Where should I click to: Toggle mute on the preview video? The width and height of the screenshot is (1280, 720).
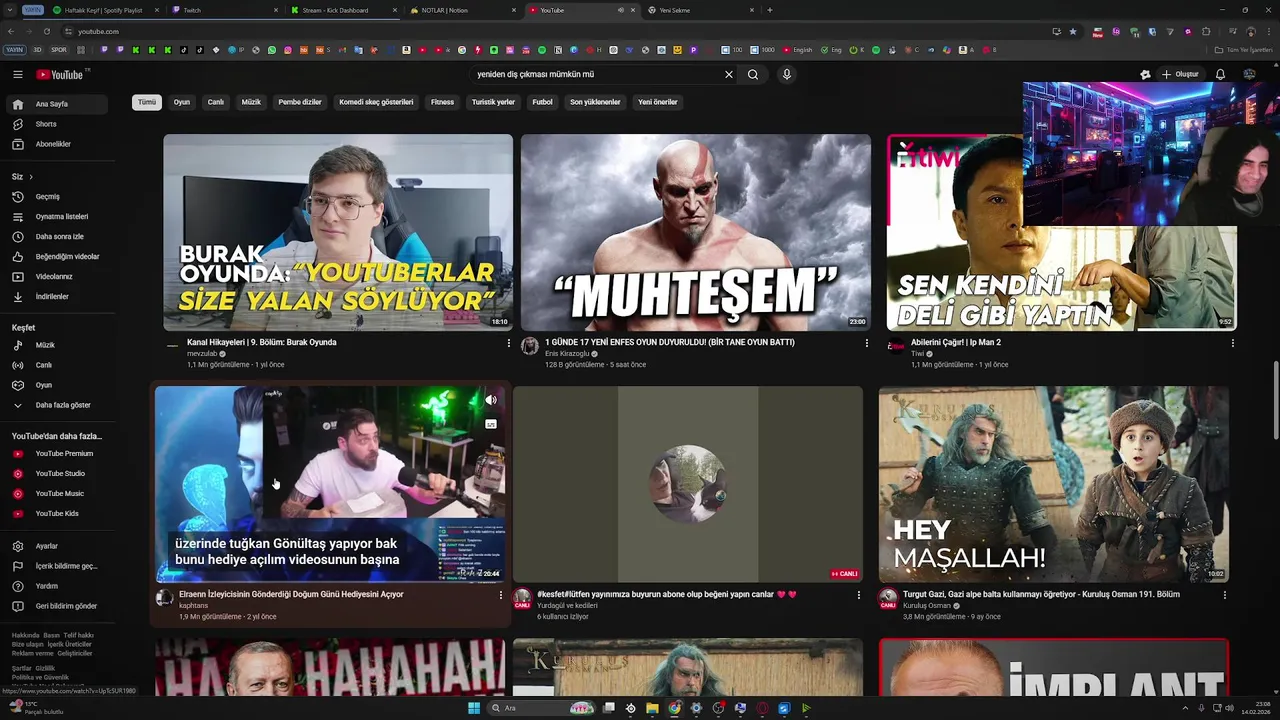click(x=491, y=400)
